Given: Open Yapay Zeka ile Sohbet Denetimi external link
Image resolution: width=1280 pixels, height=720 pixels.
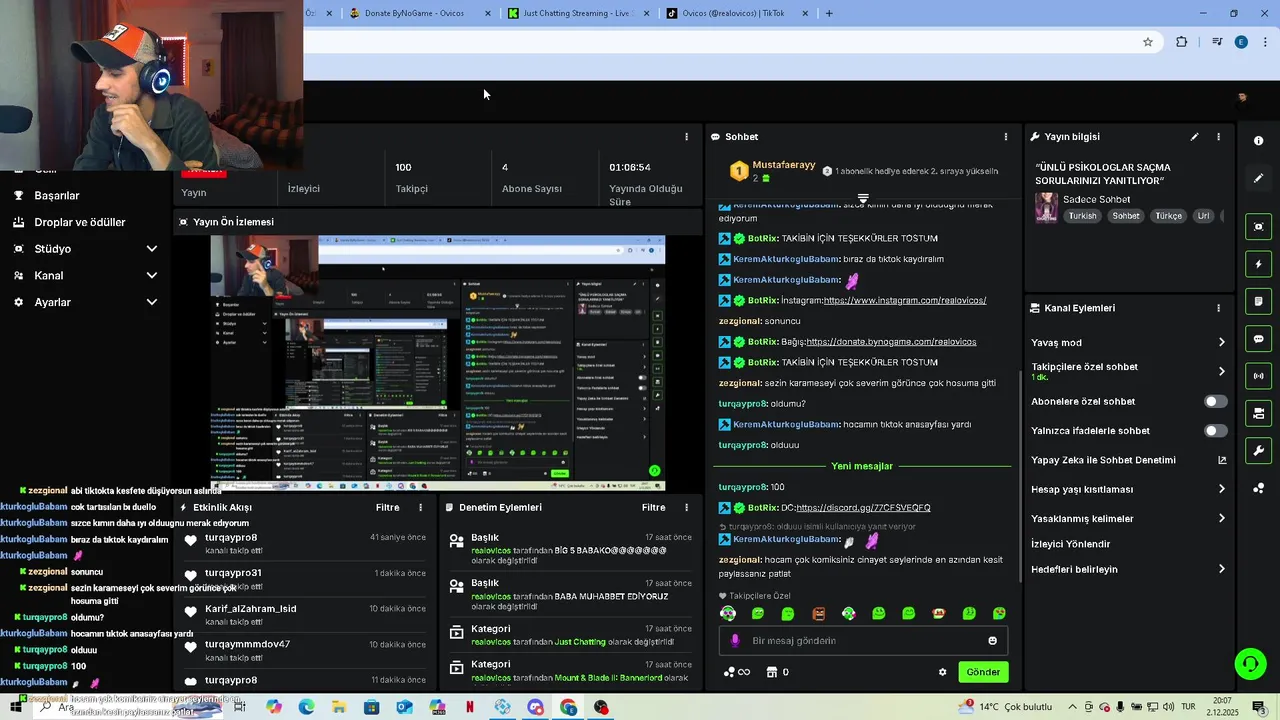Looking at the screenshot, I should coord(1222,460).
